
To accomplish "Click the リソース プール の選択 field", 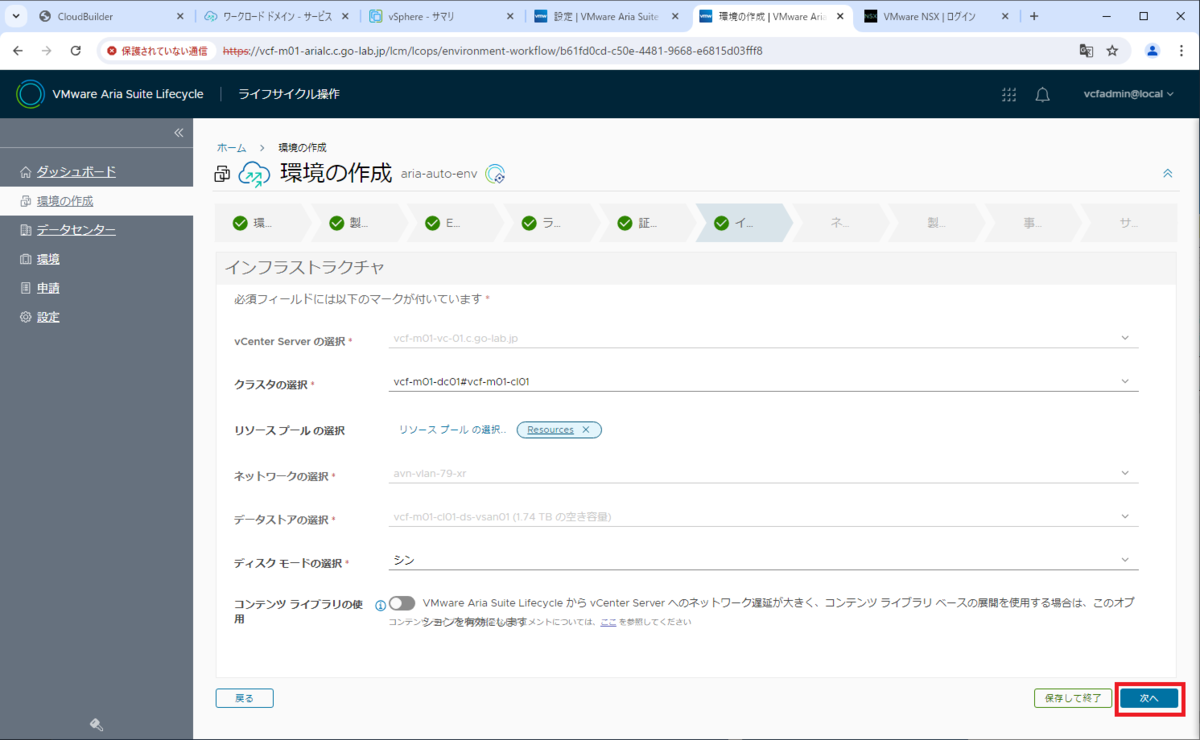I will (x=453, y=430).
